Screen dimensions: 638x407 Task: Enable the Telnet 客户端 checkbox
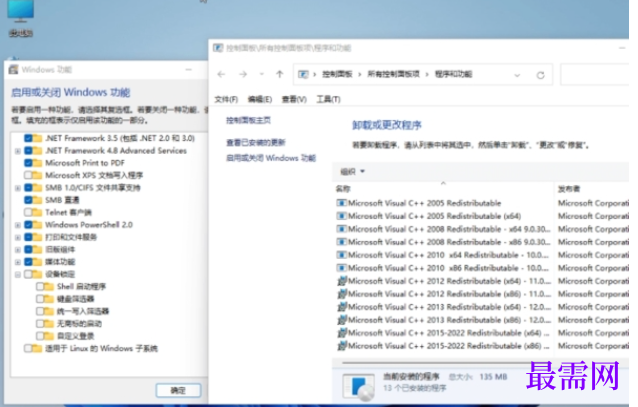click(x=28, y=212)
